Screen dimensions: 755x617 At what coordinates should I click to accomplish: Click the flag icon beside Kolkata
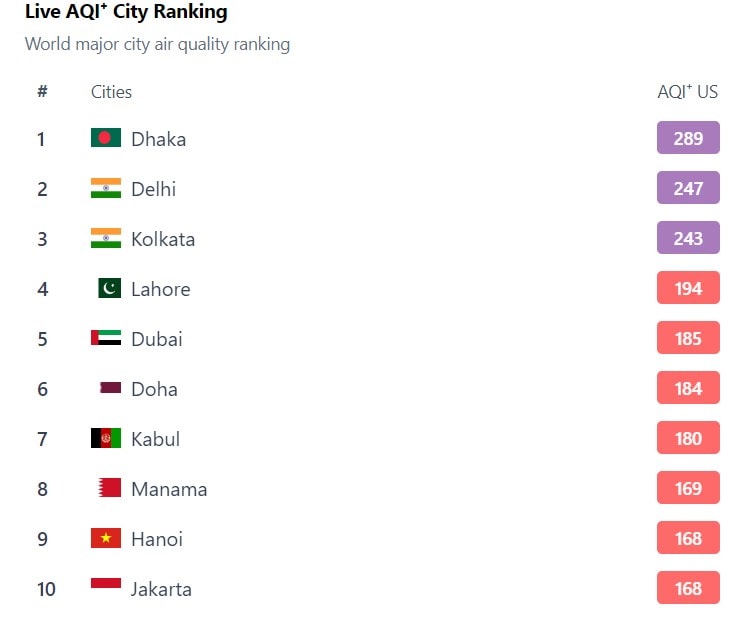105,238
